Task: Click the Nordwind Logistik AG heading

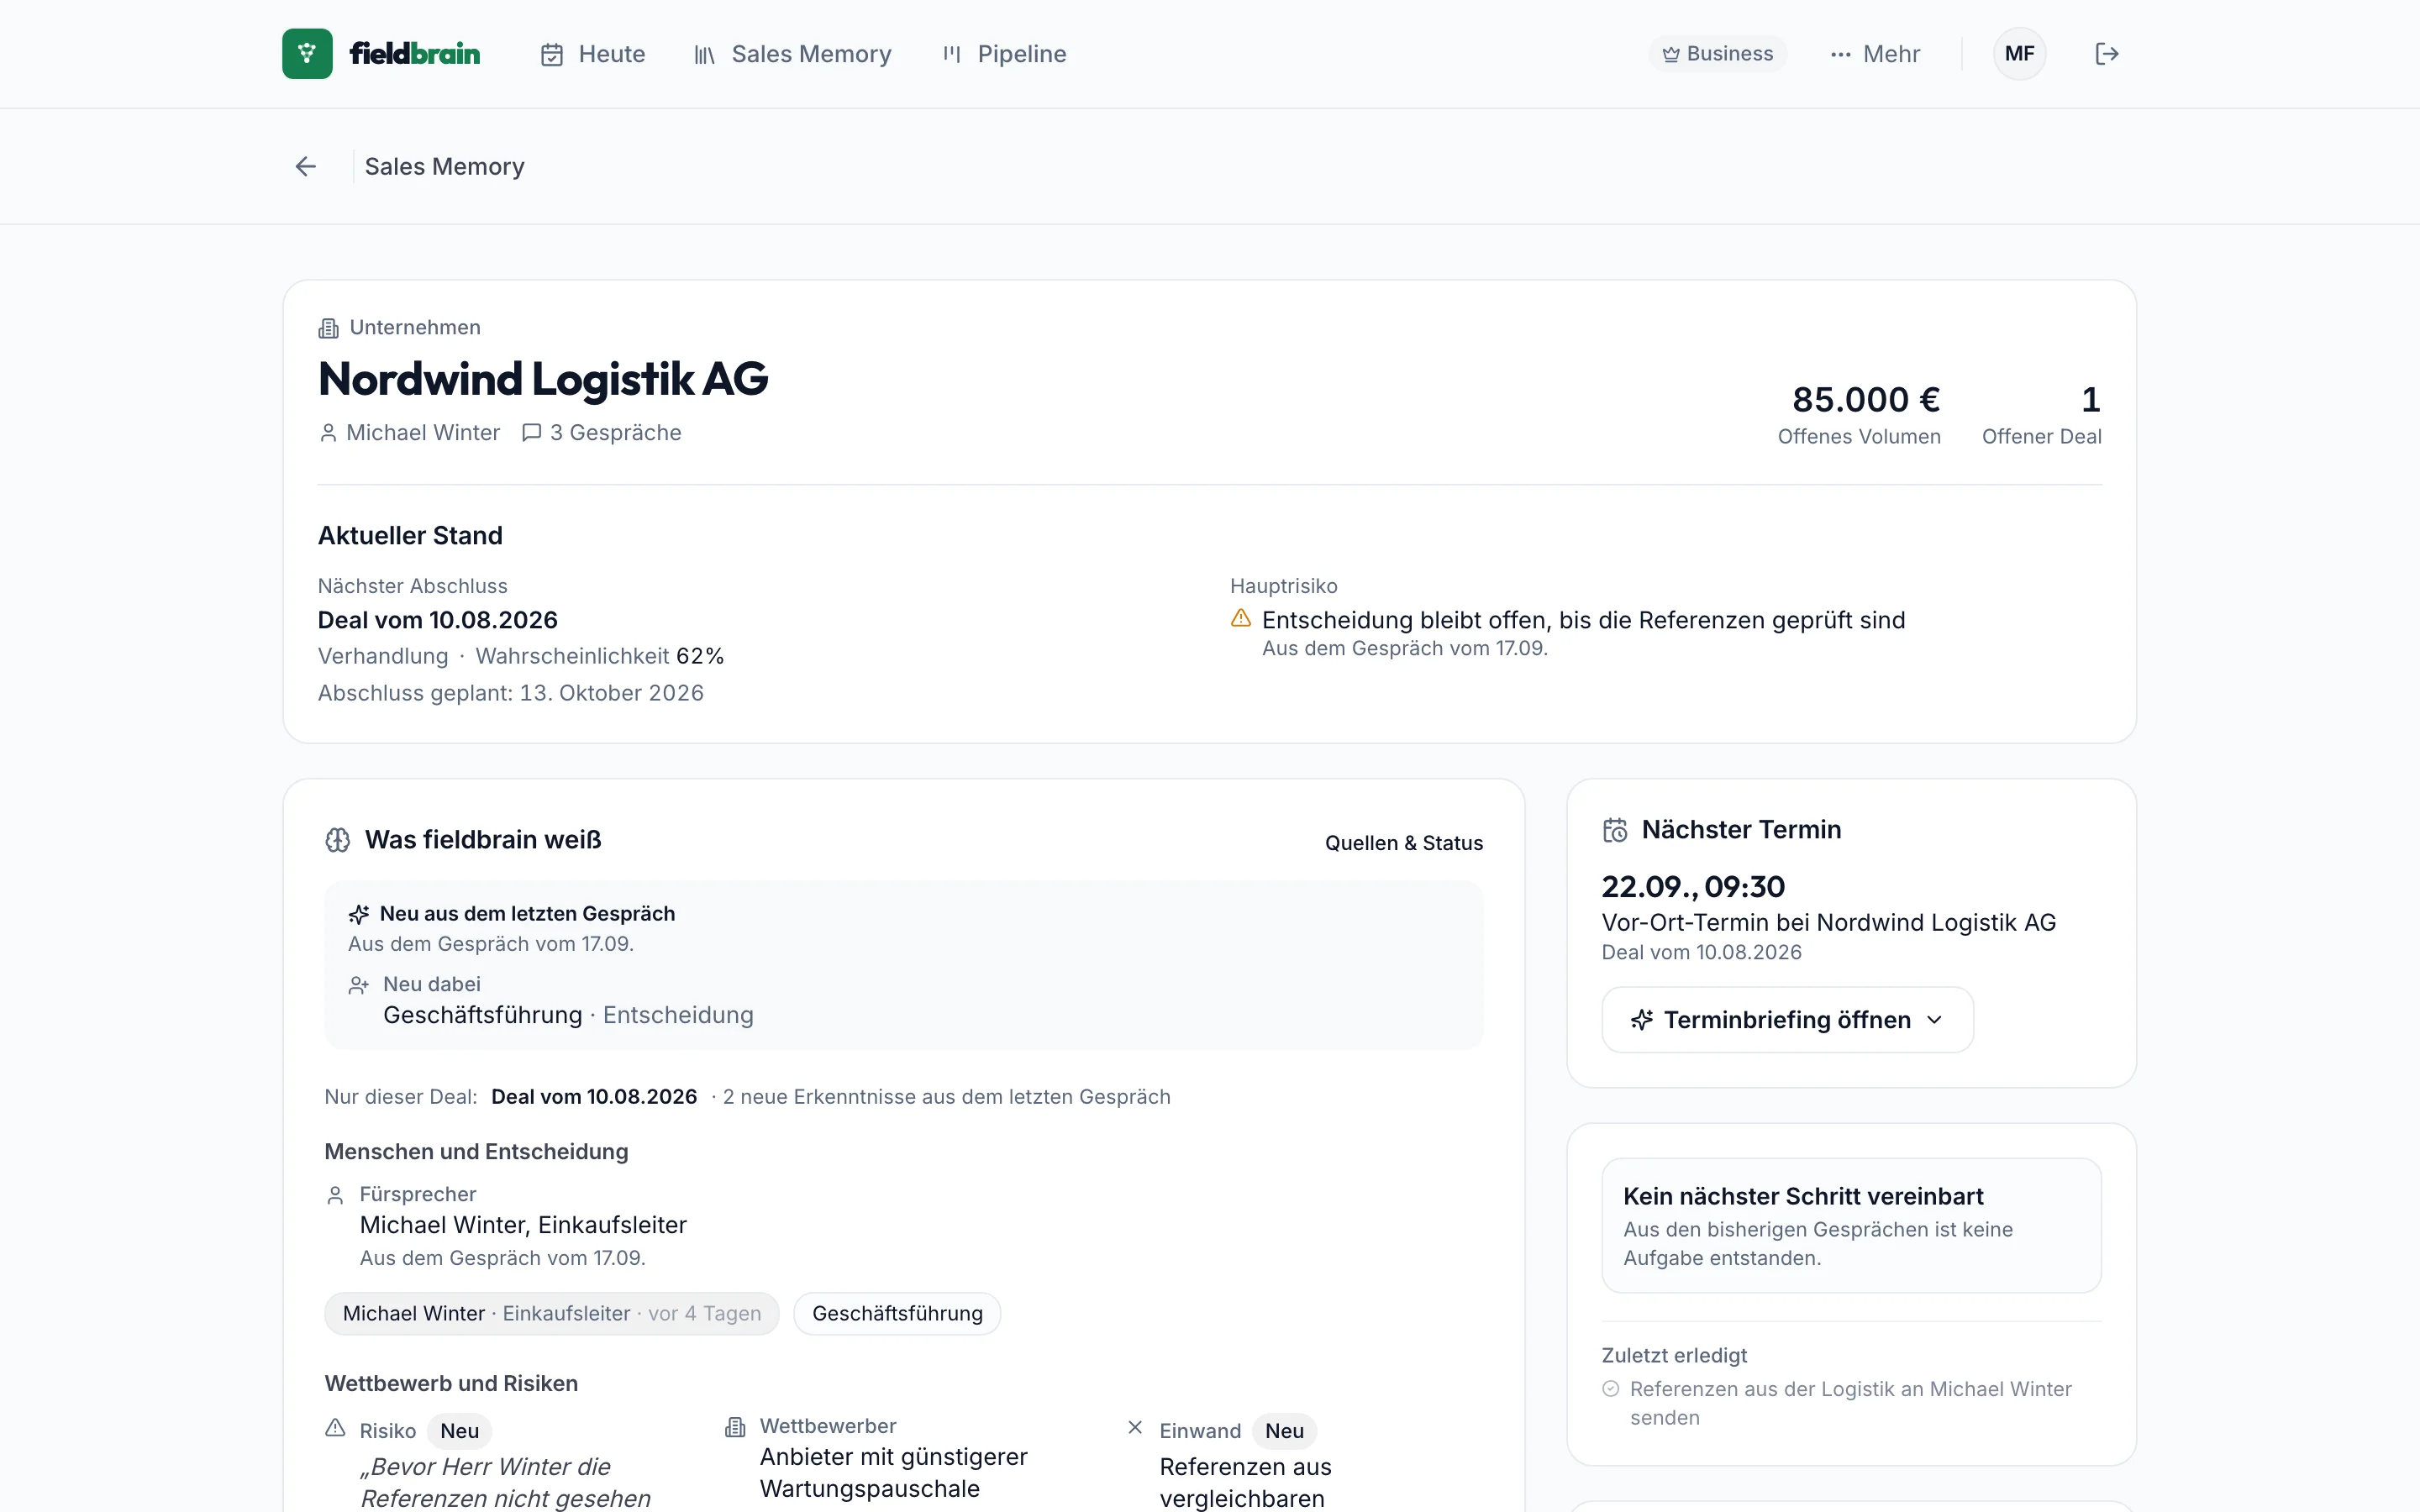Action: tap(543, 379)
